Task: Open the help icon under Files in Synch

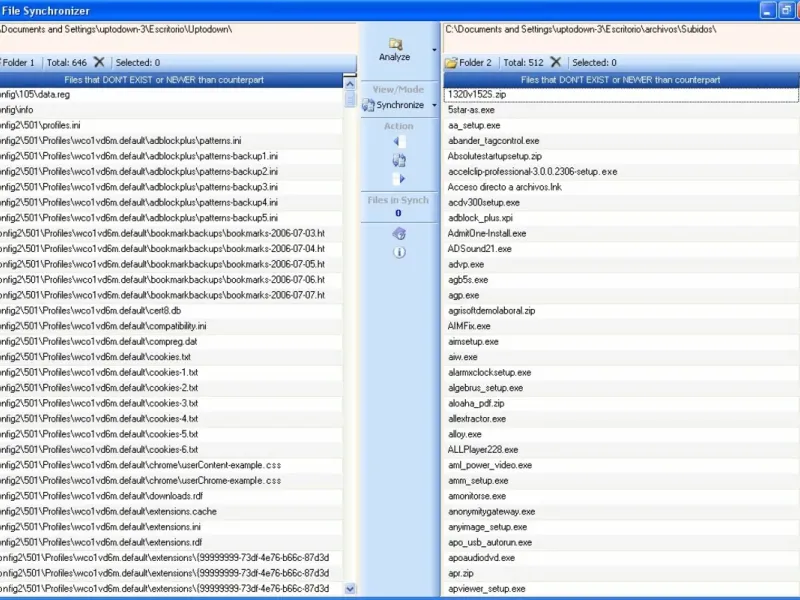Action: (x=399, y=234)
